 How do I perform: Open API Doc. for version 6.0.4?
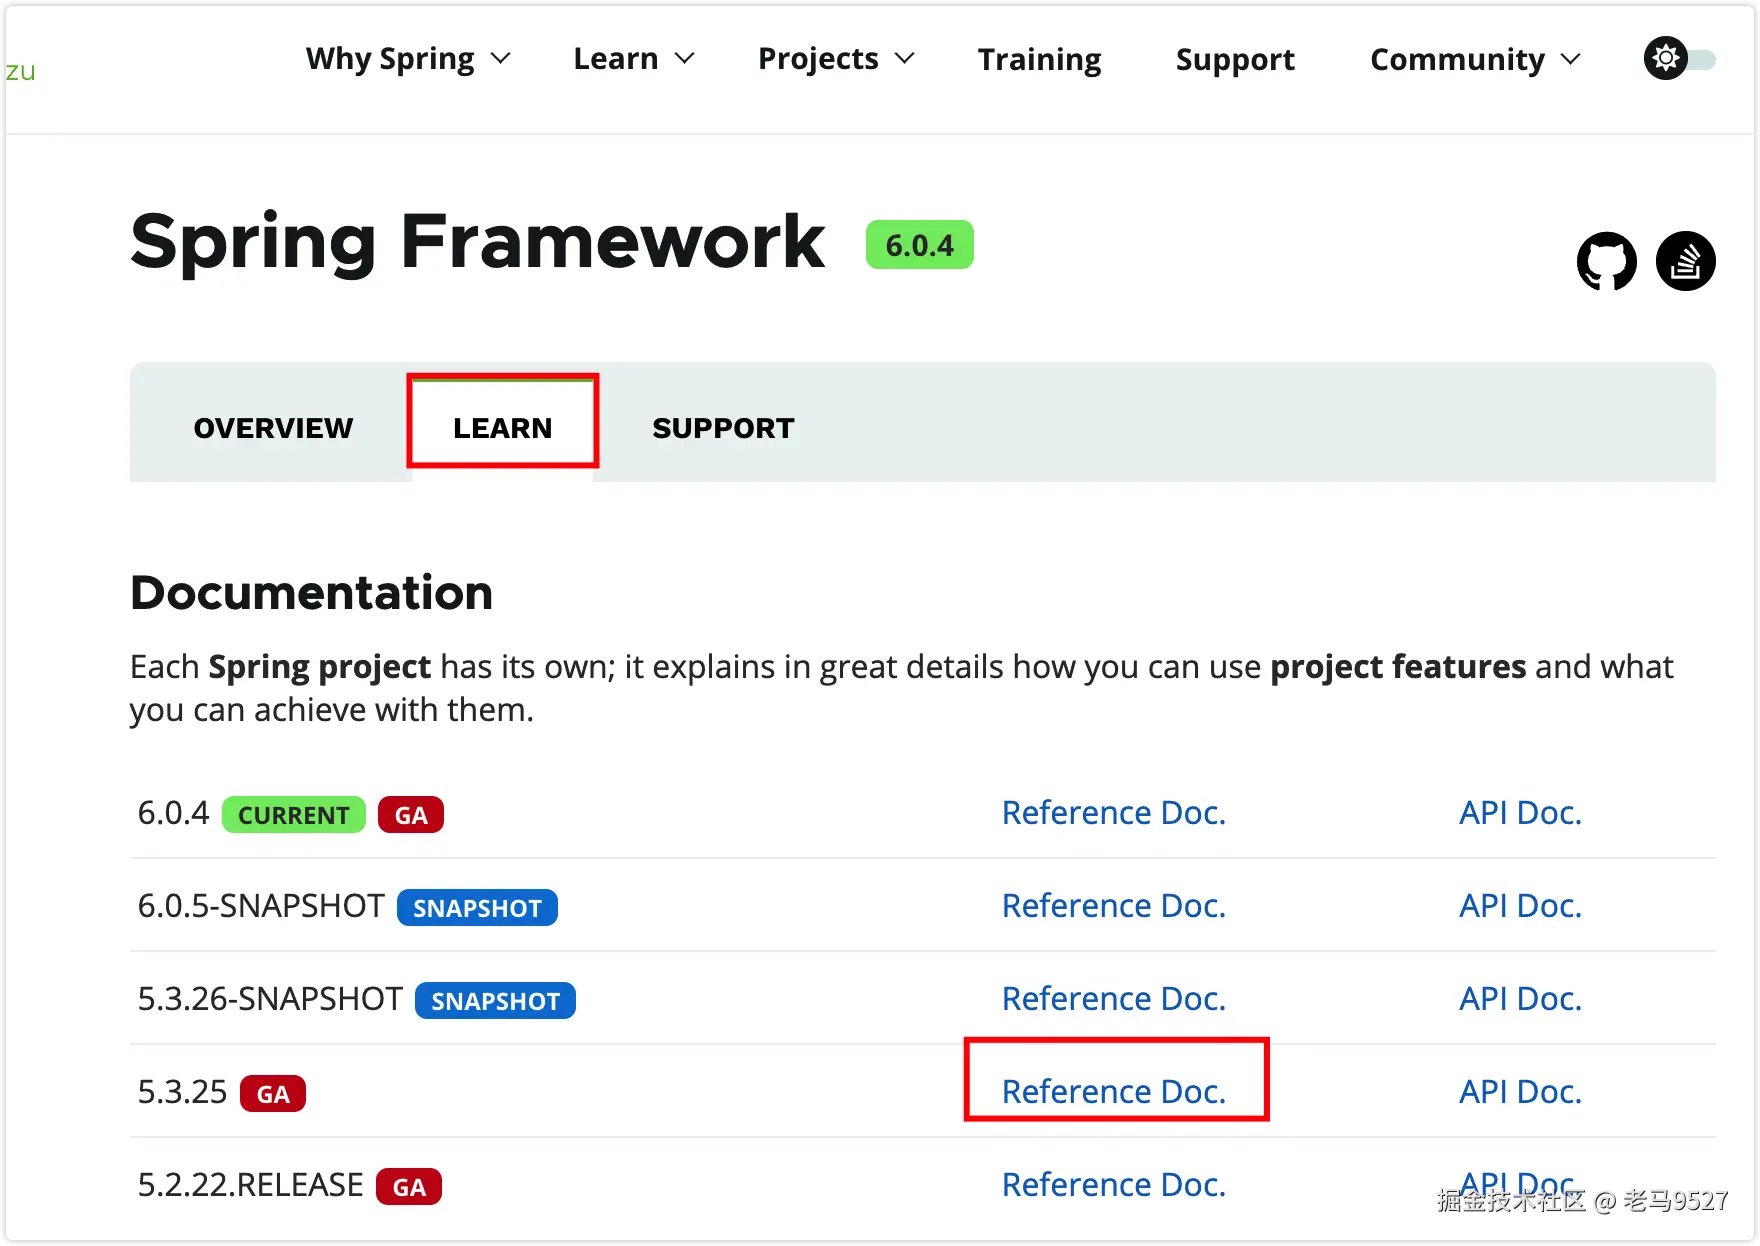coord(1520,813)
